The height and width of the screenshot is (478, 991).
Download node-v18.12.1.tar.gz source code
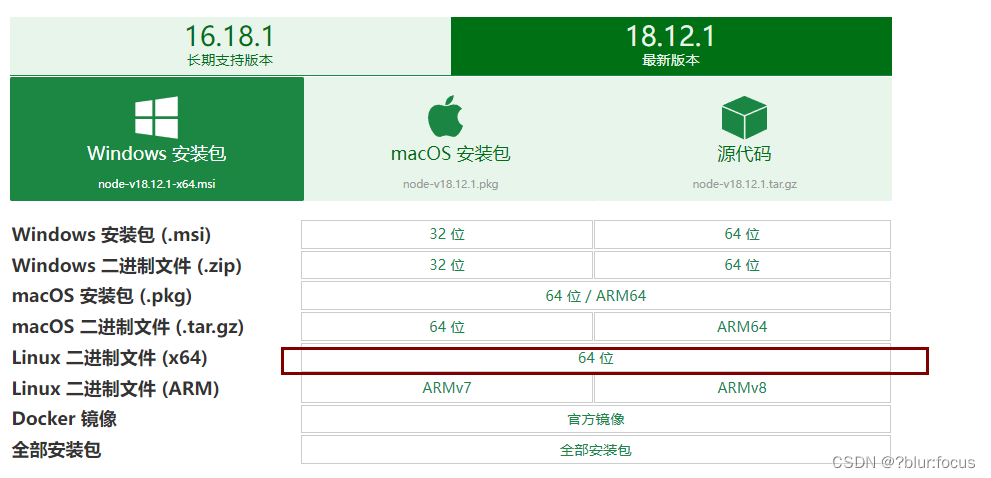tap(745, 139)
